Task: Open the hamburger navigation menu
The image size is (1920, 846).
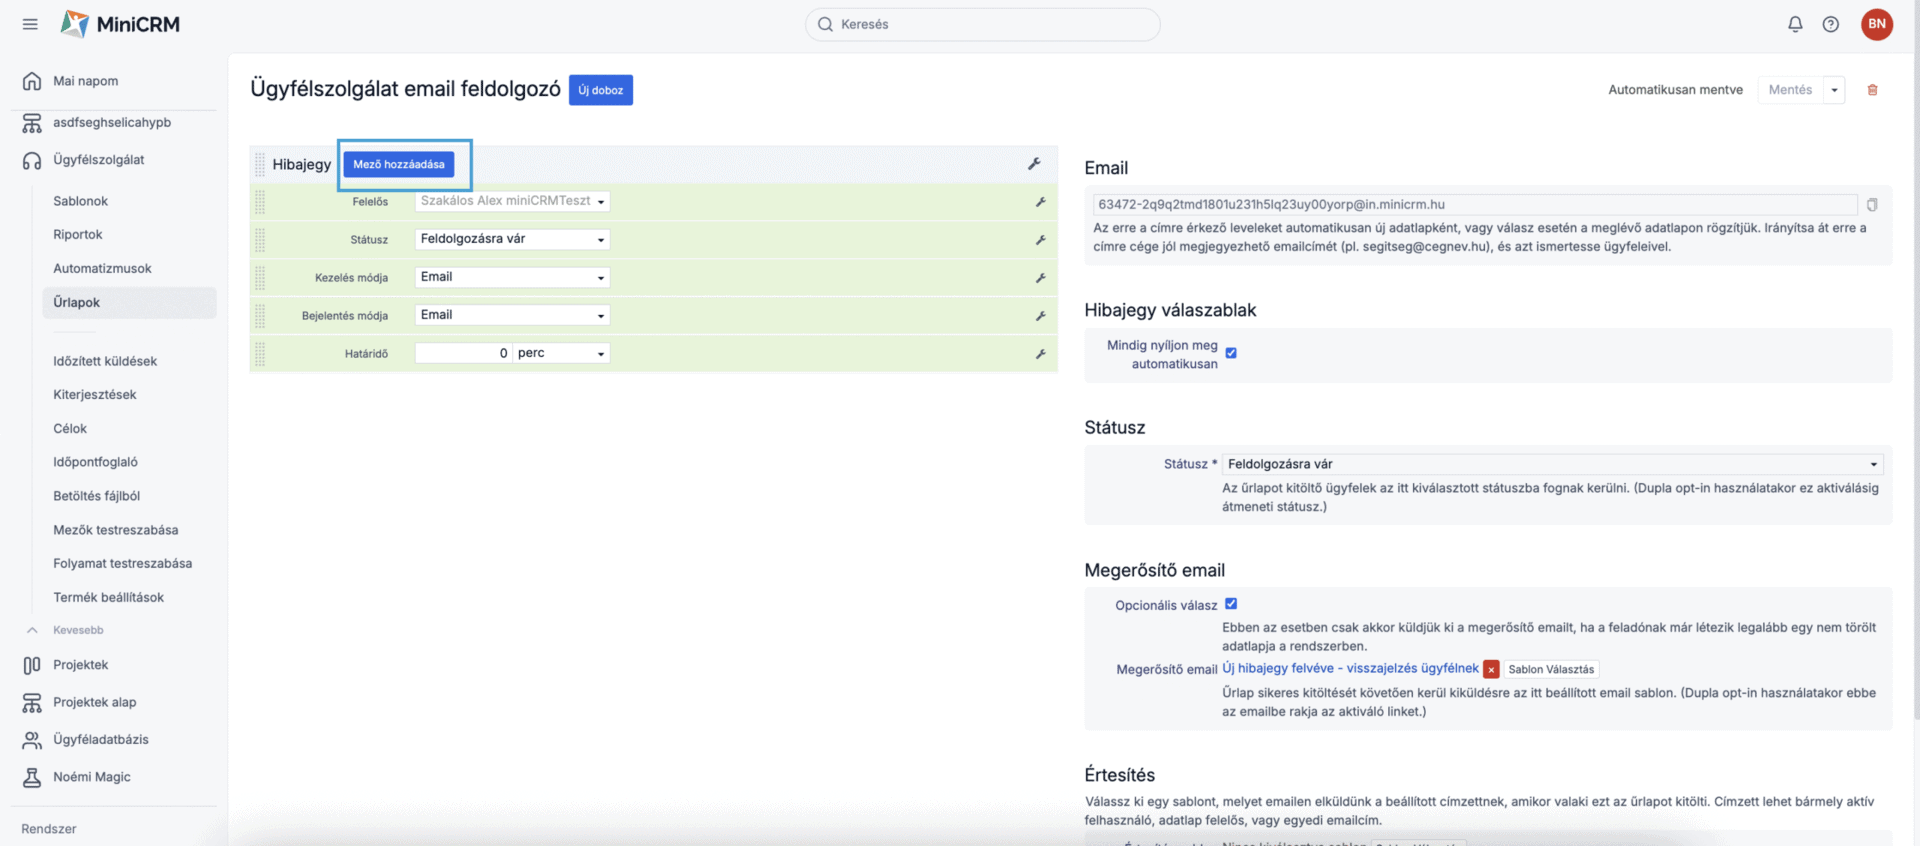Action: (30, 24)
